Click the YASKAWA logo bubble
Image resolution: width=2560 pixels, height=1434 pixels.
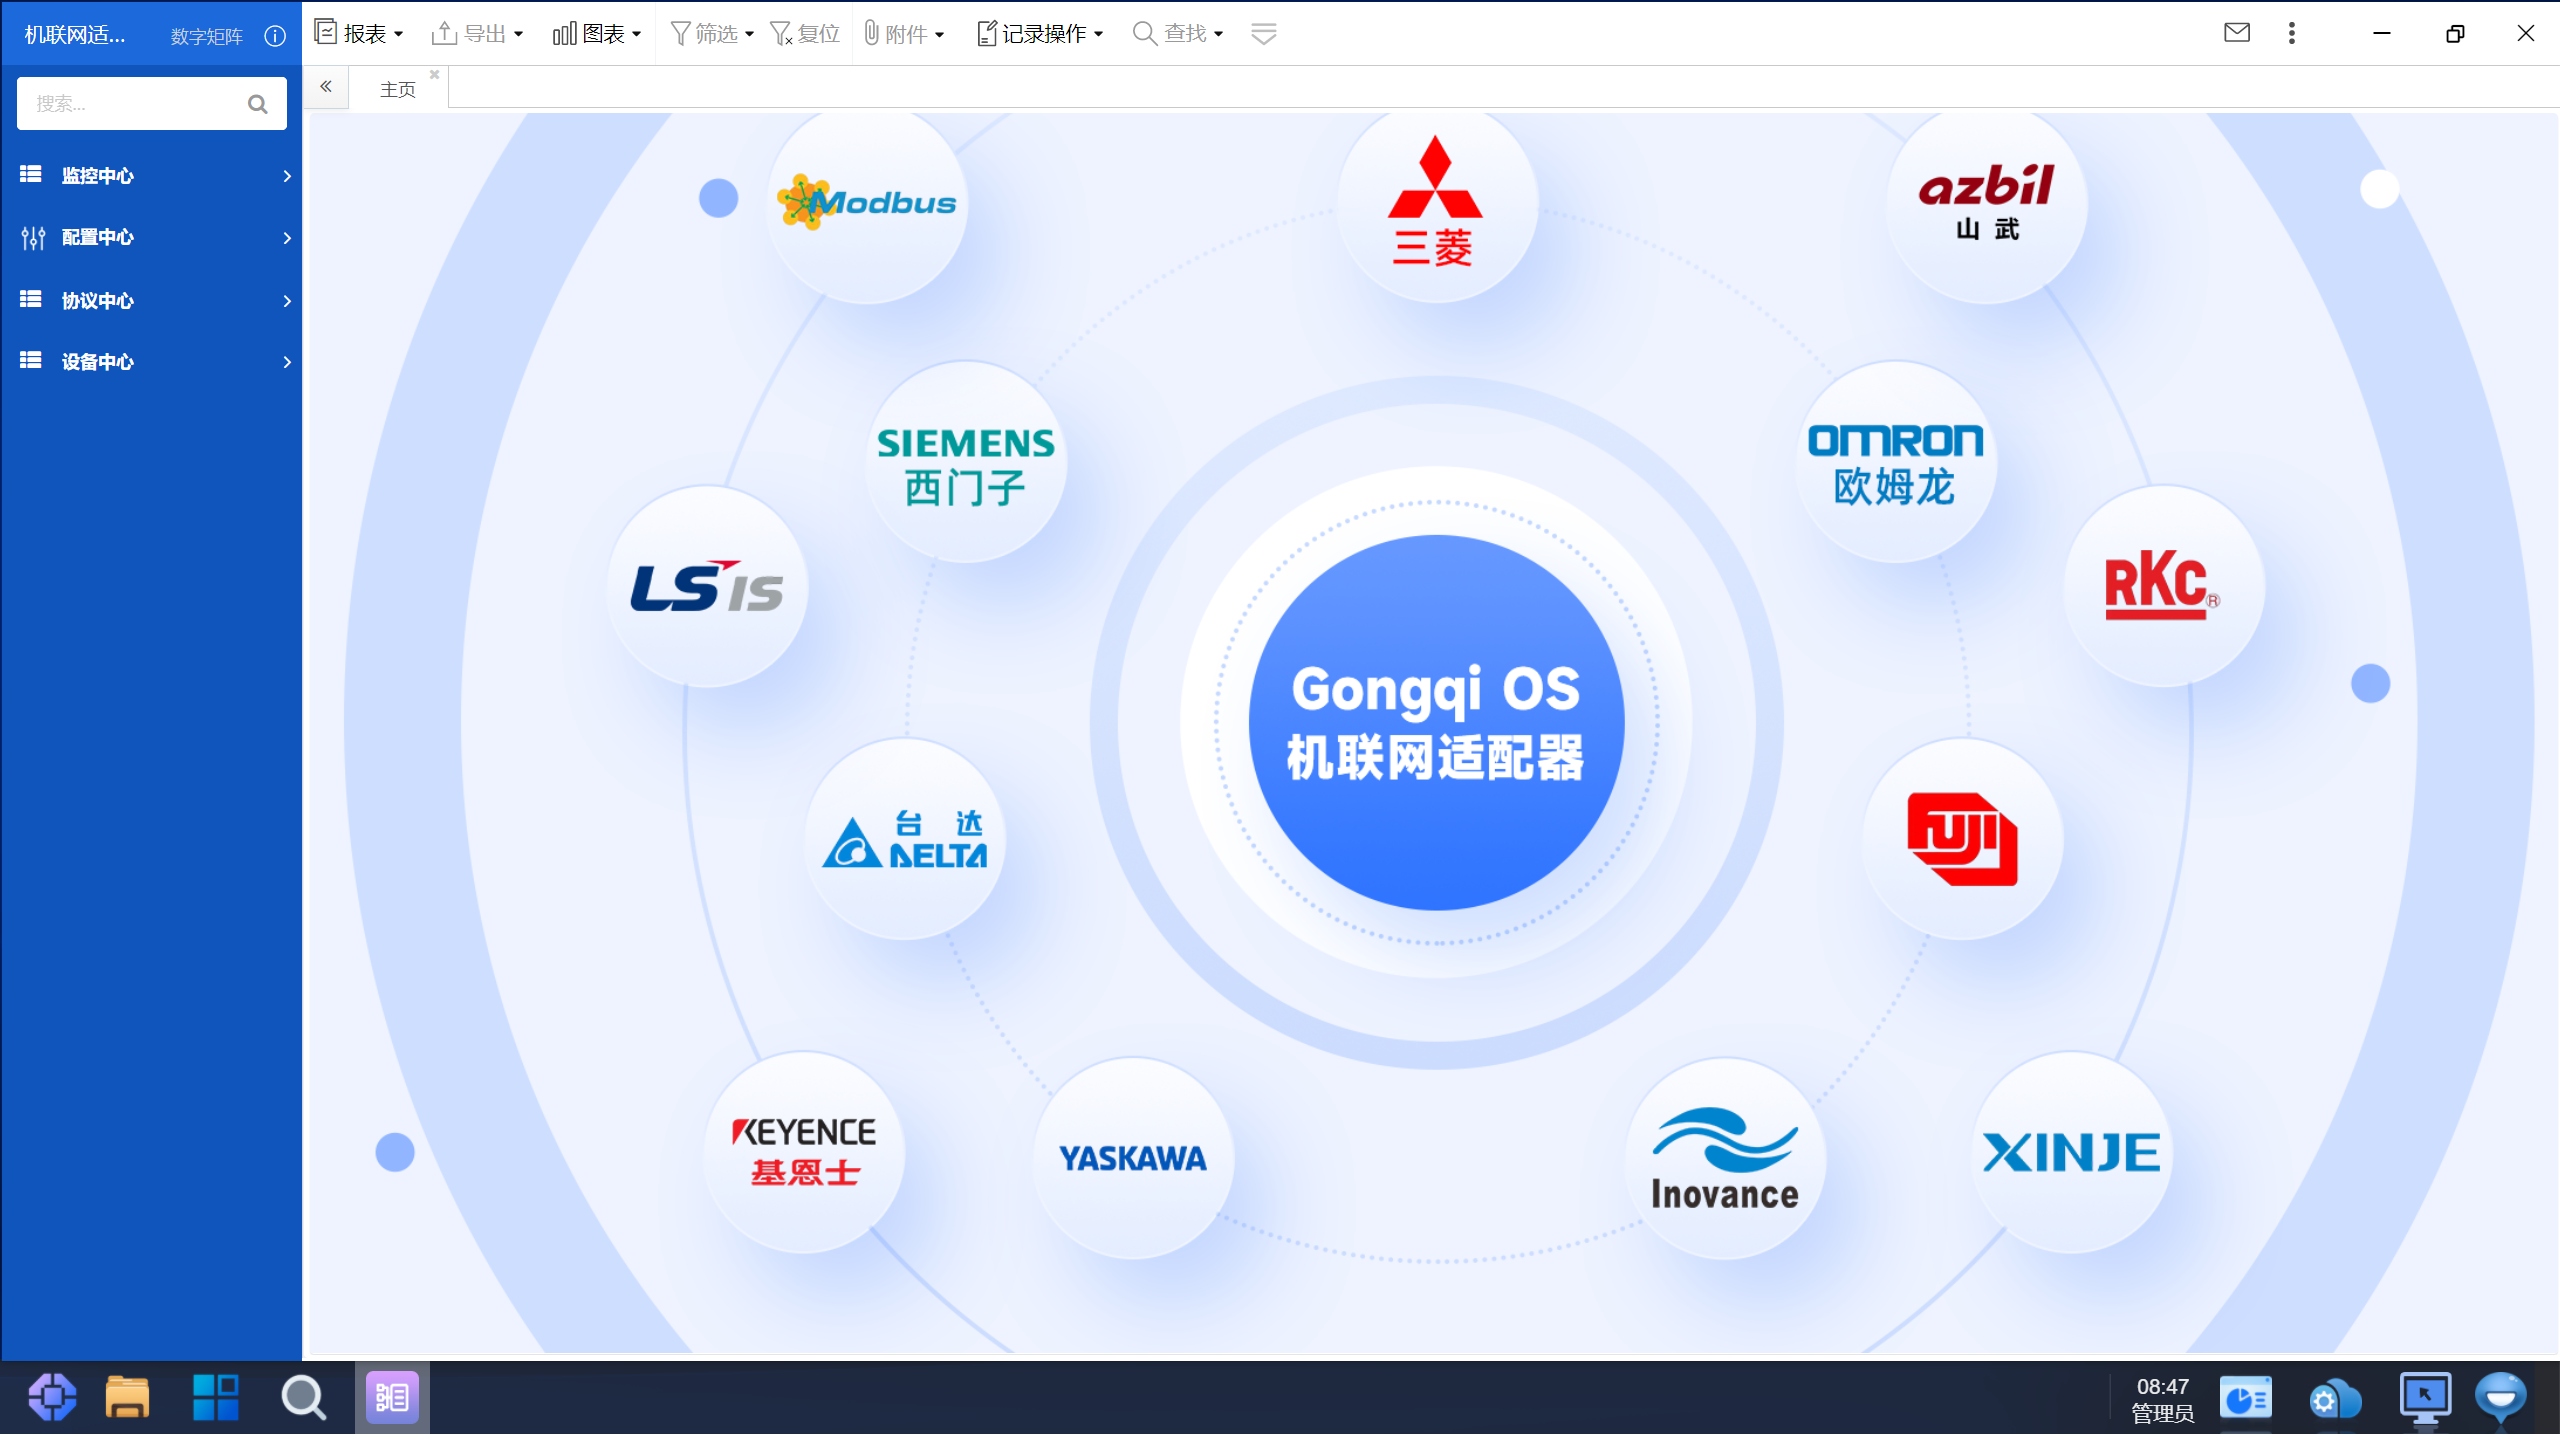pyautogui.click(x=1133, y=1158)
